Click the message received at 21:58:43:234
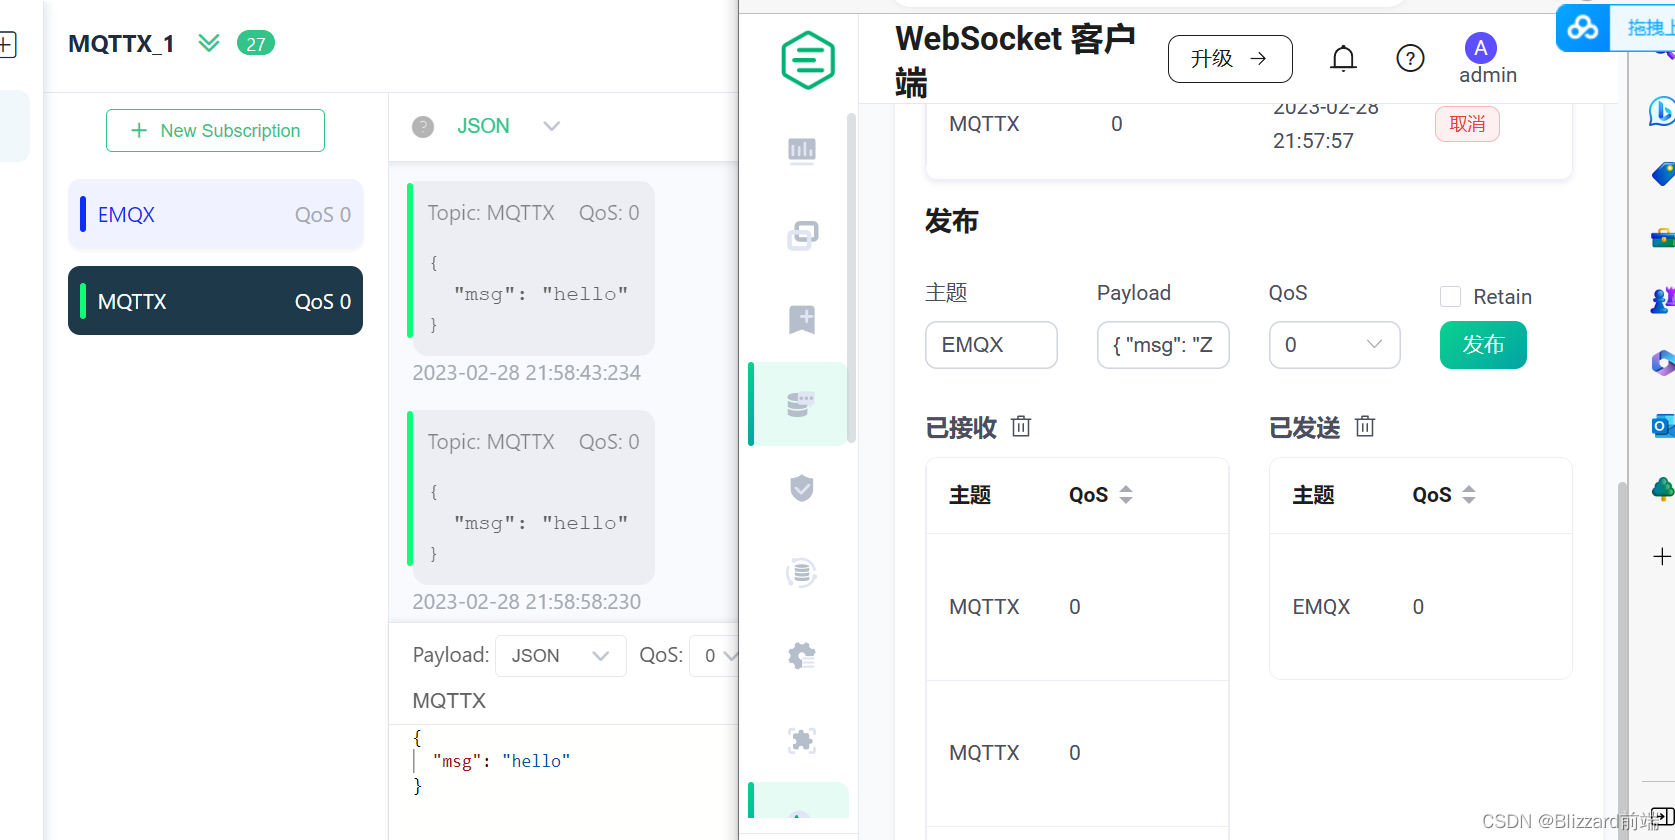 533,268
